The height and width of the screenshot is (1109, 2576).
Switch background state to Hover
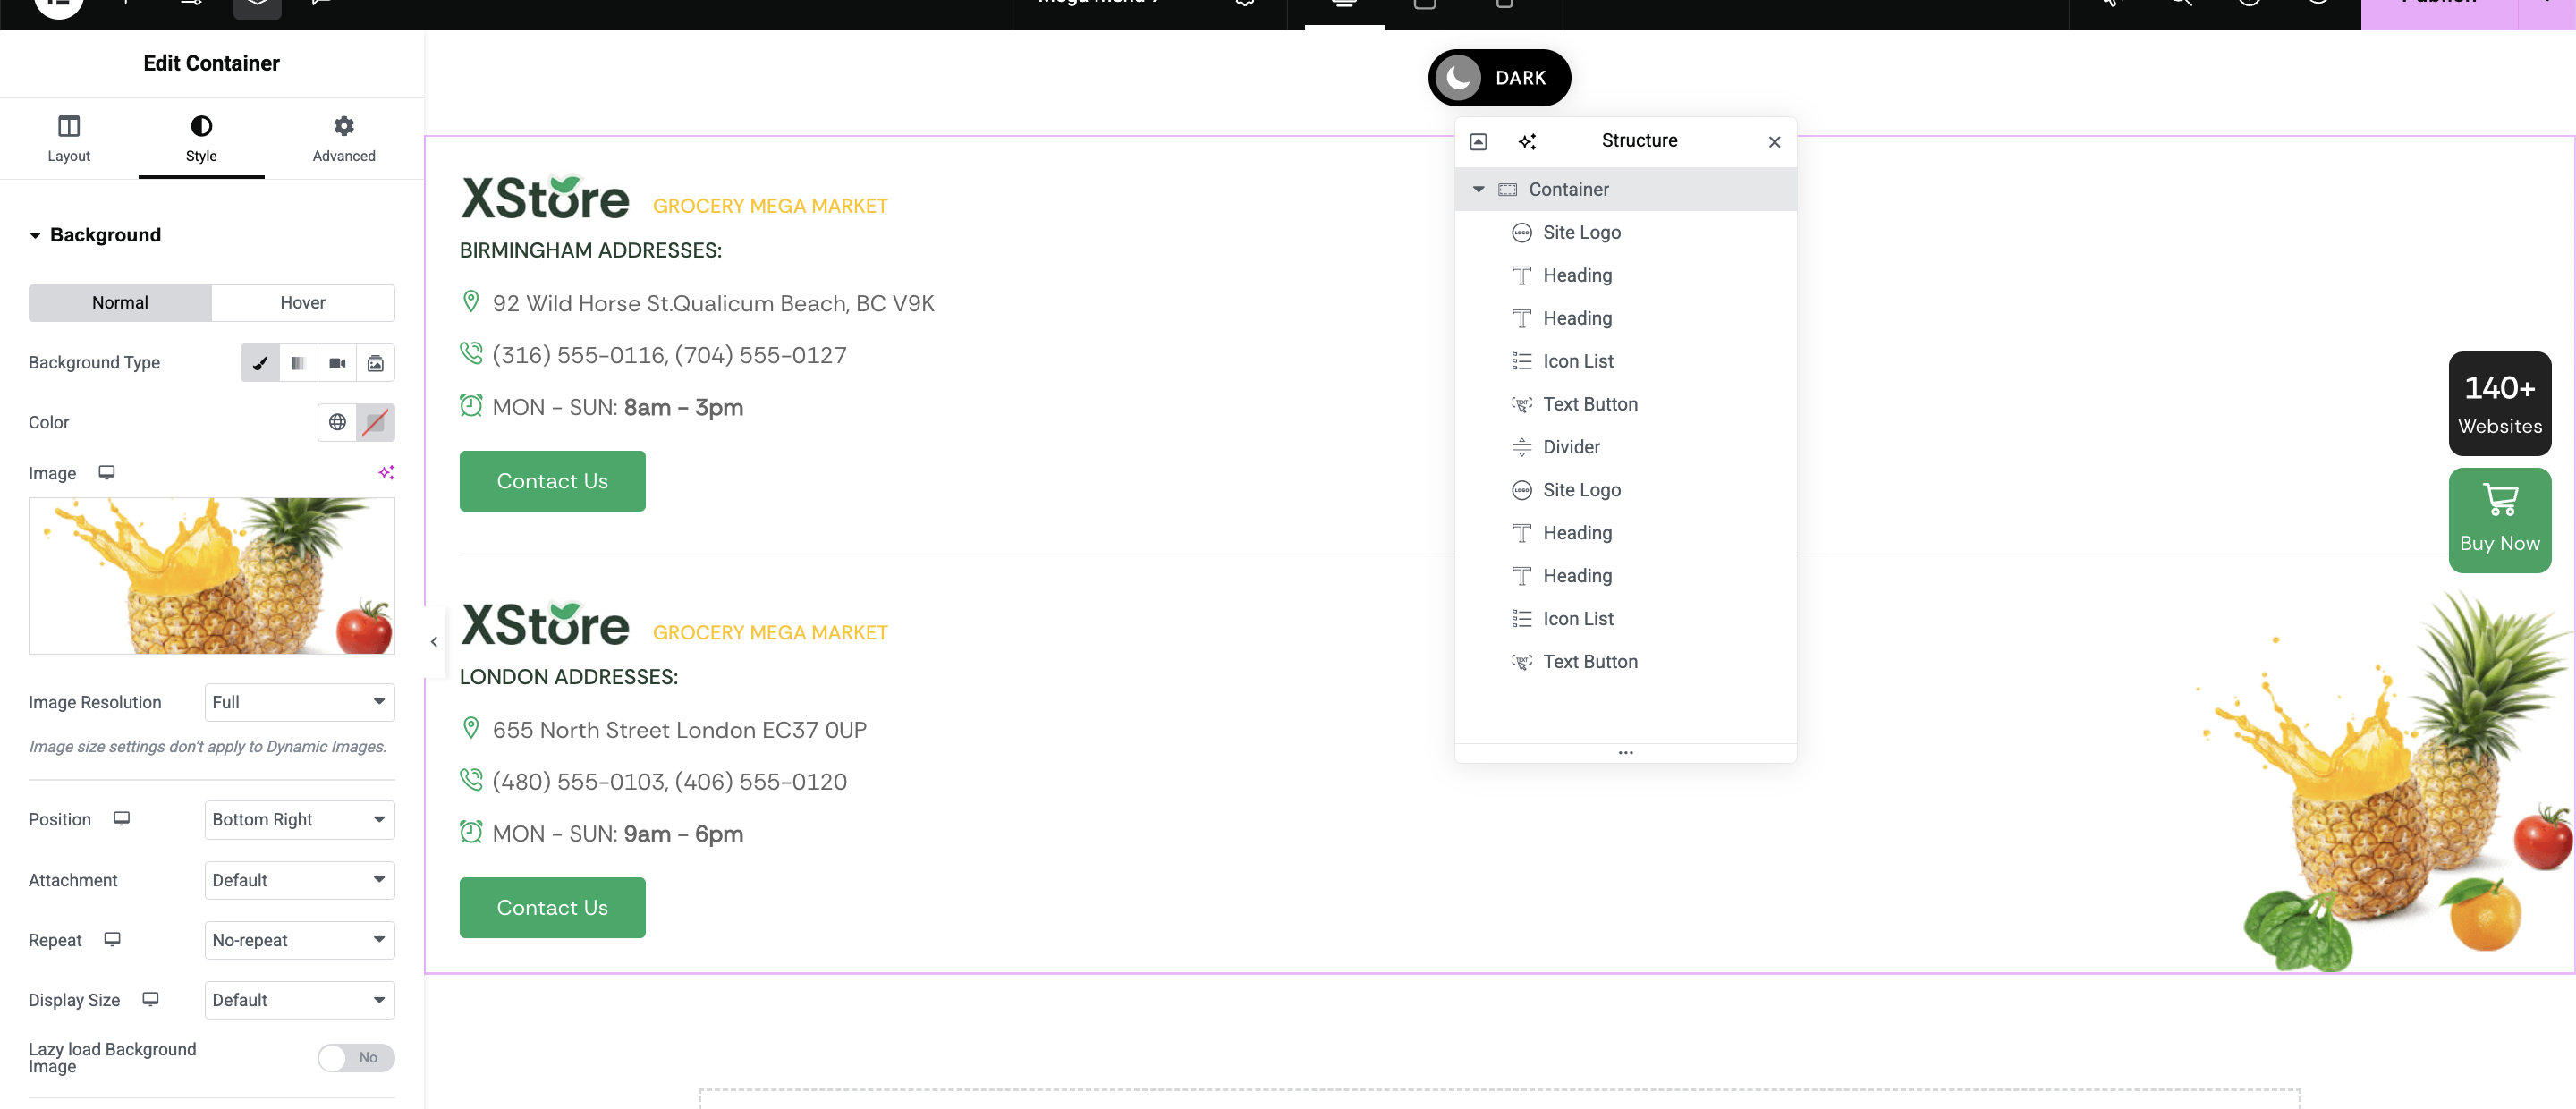302,303
